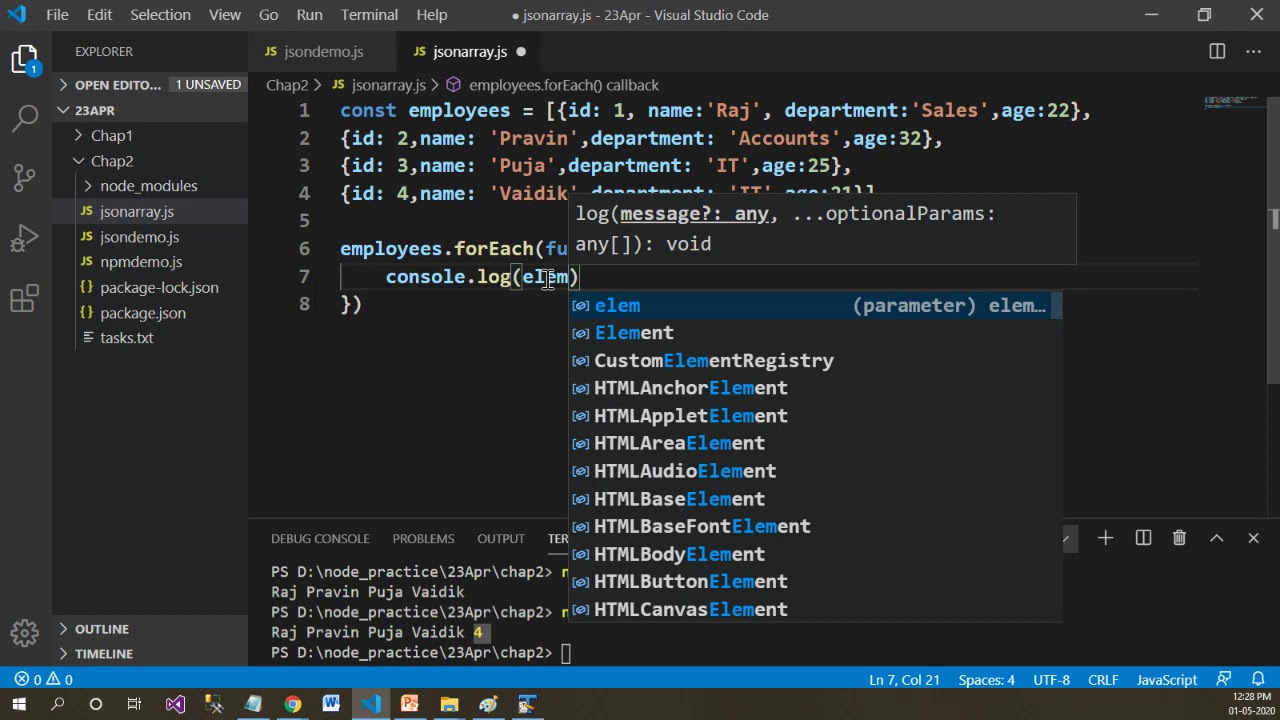Open the Manage gear menu
This screenshot has width=1280, height=720.
coord(25,632)
